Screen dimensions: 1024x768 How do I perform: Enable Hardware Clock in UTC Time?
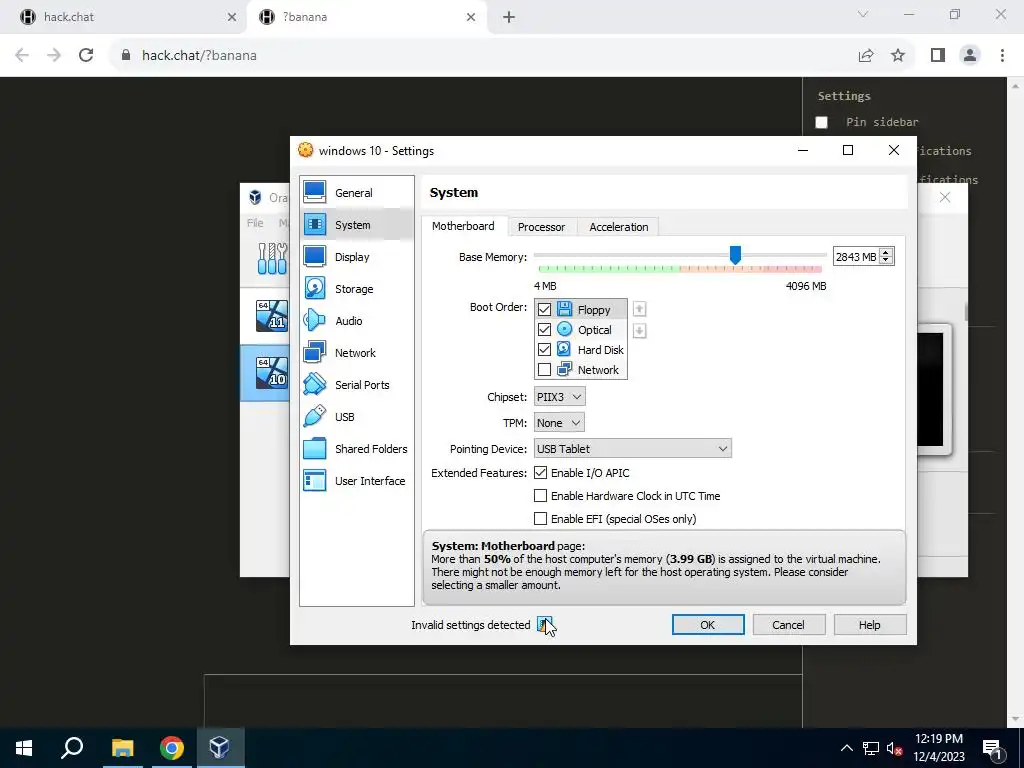coord(541,496)
